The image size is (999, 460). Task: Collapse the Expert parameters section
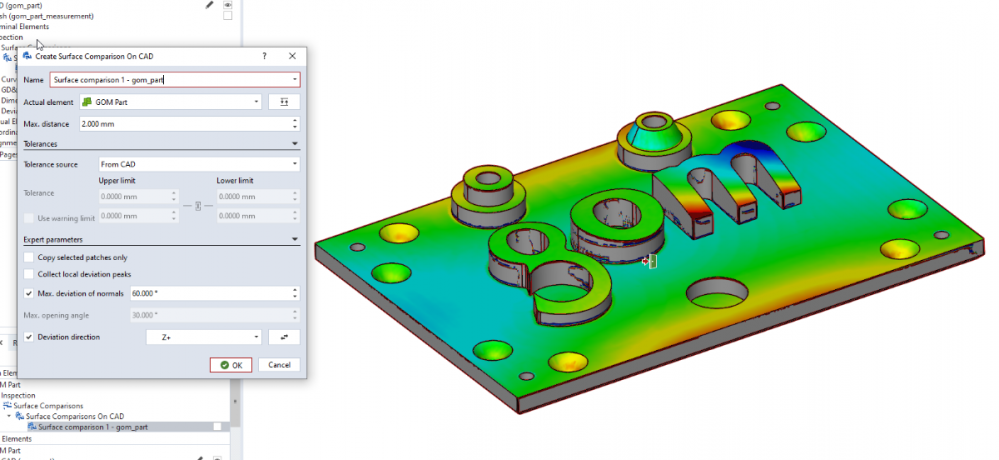pyautogui.click(x=295, y=240)
